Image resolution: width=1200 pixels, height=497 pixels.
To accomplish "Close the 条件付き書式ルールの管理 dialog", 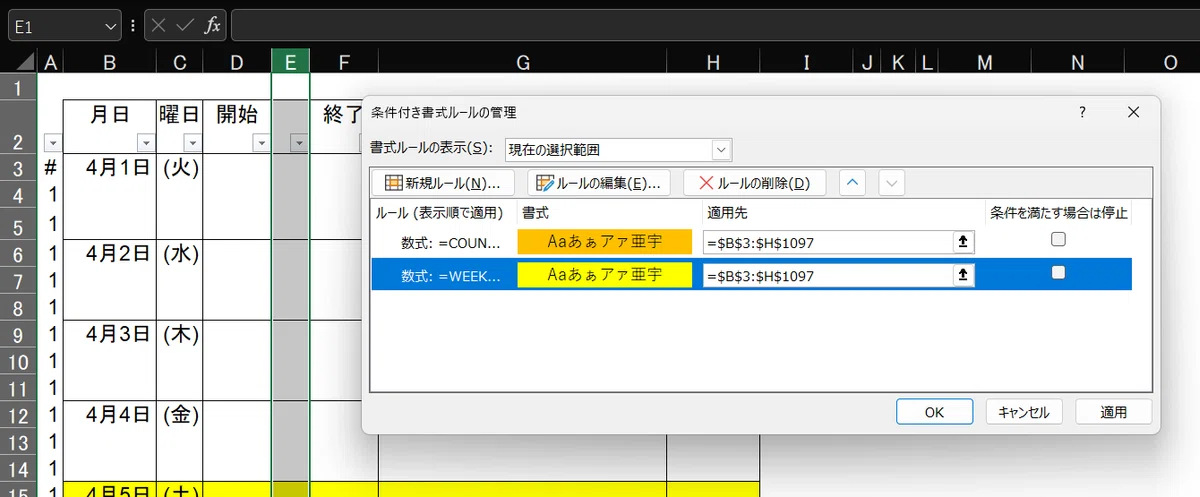I will pos(1133,112).
